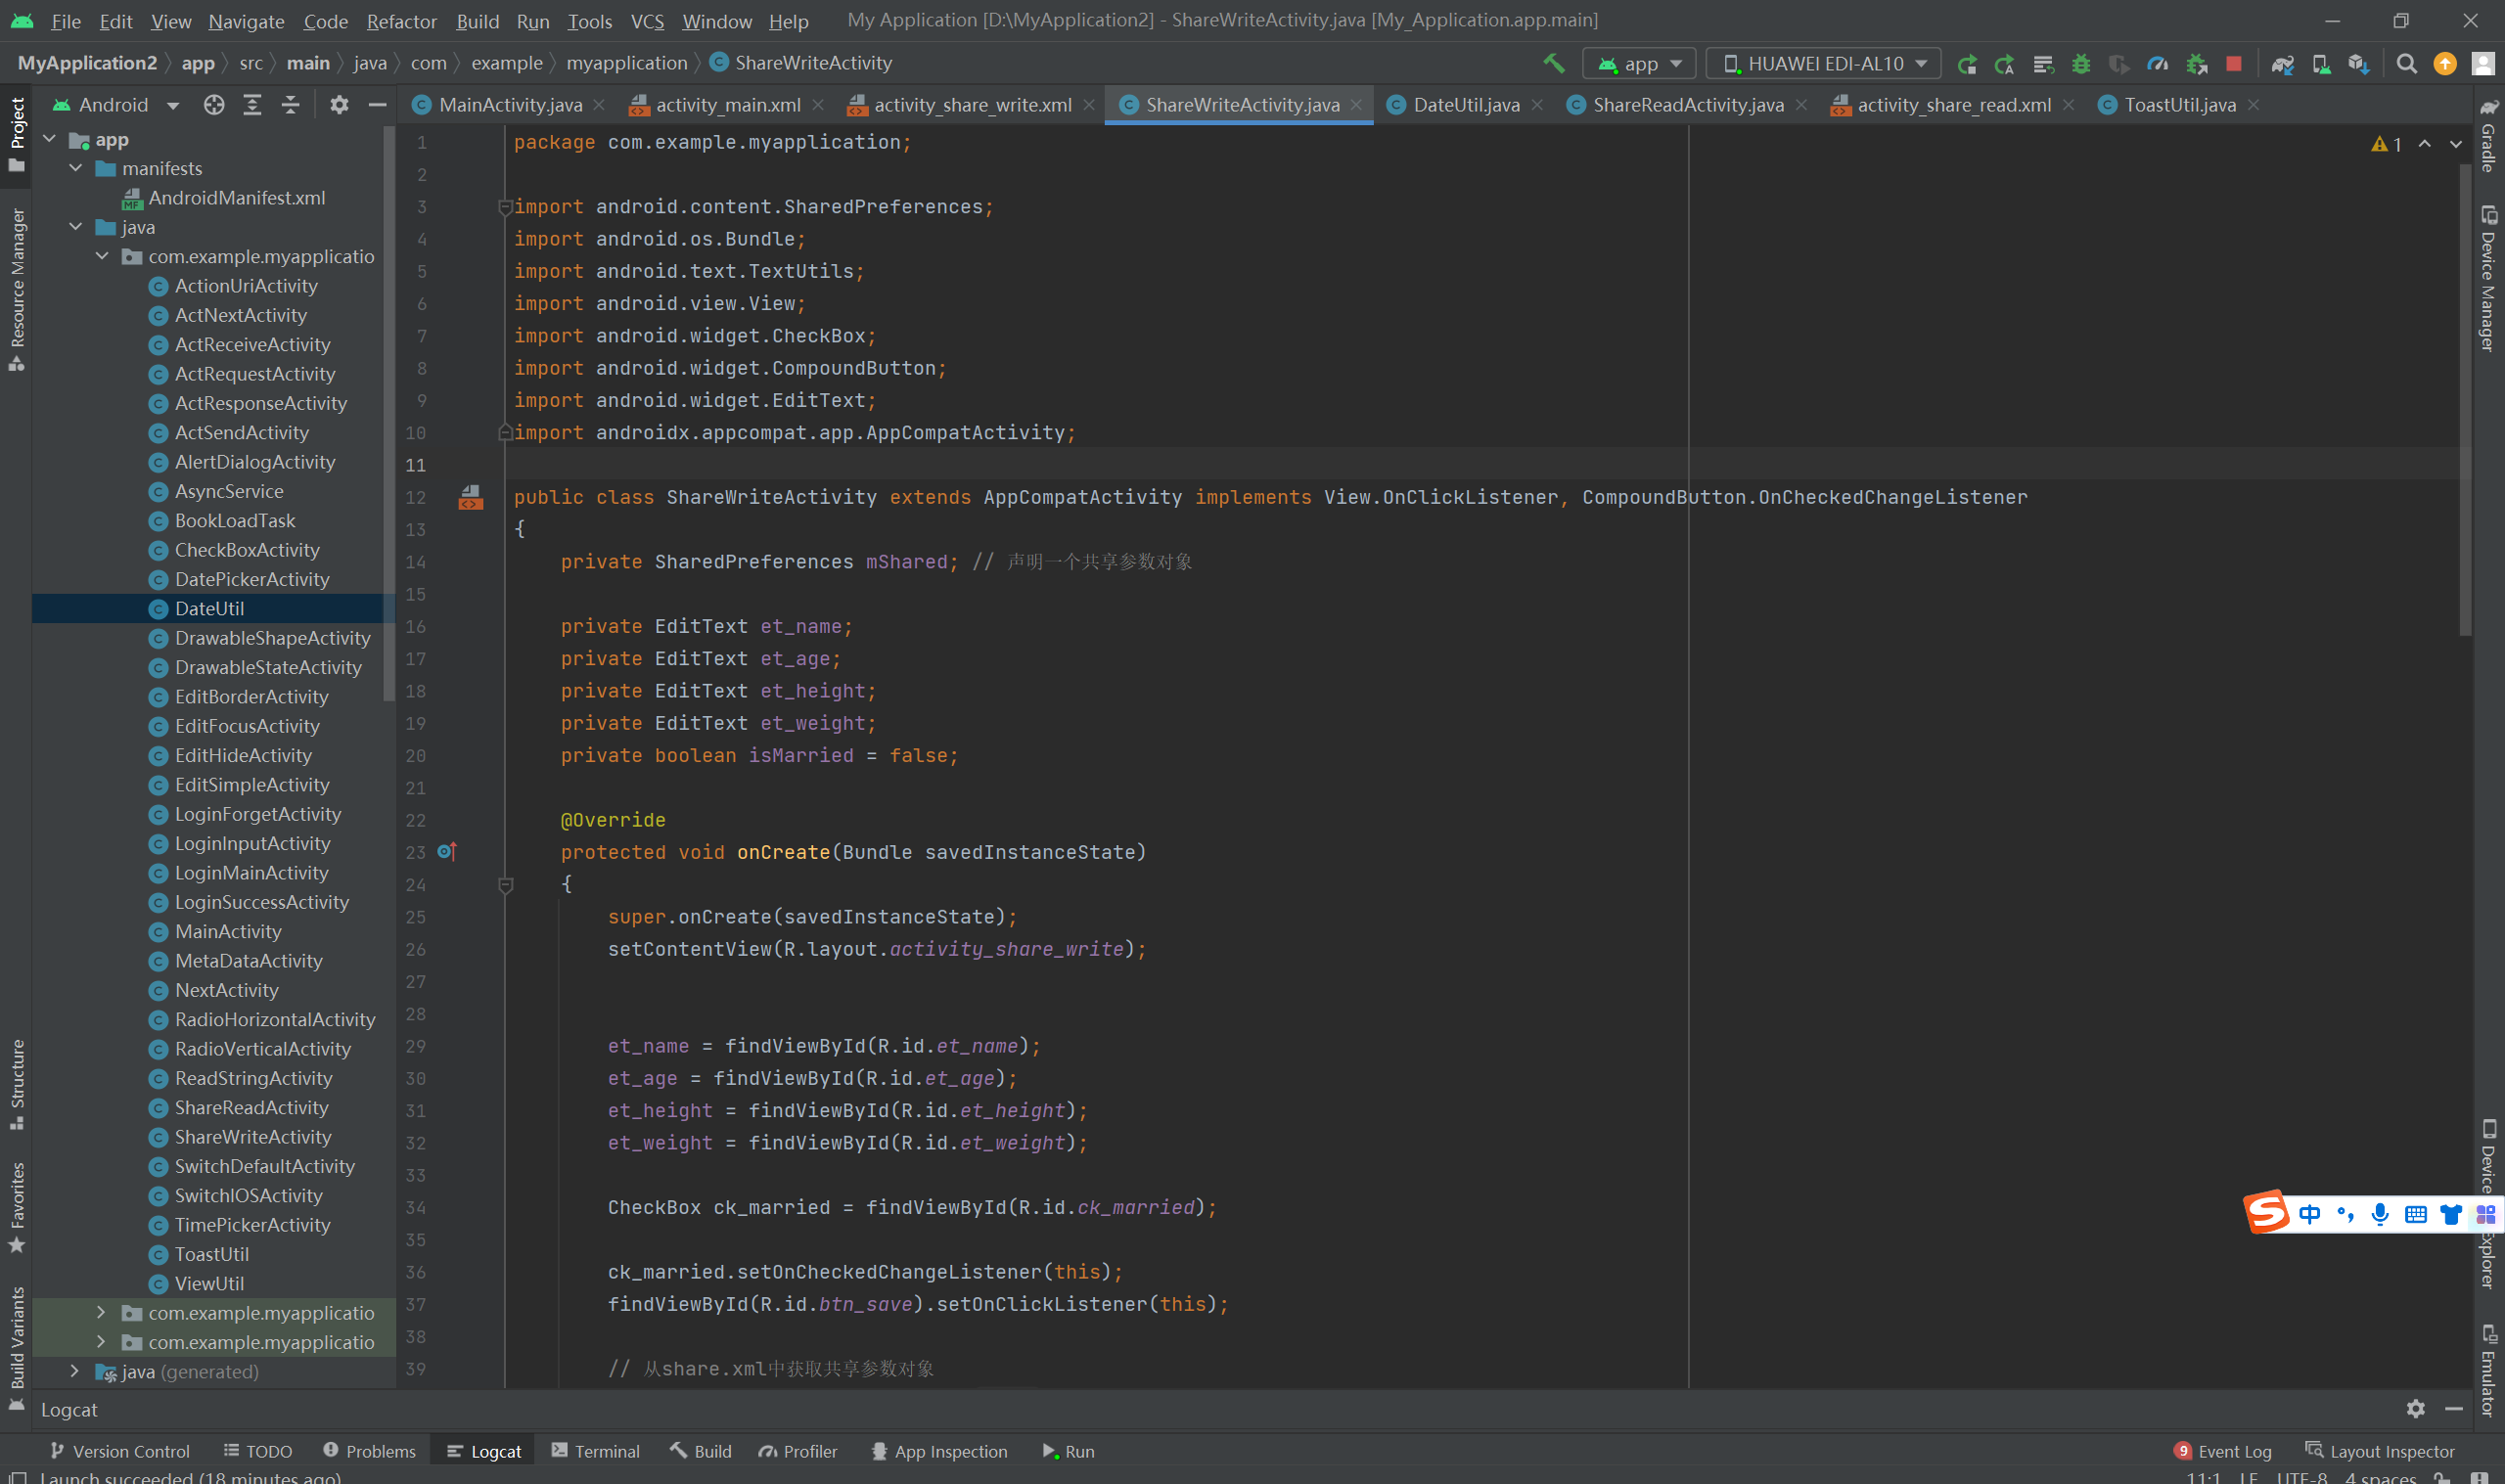Open the Profile app gauge icon
Viewport: 2505px width, 1484px height.
2157,63
